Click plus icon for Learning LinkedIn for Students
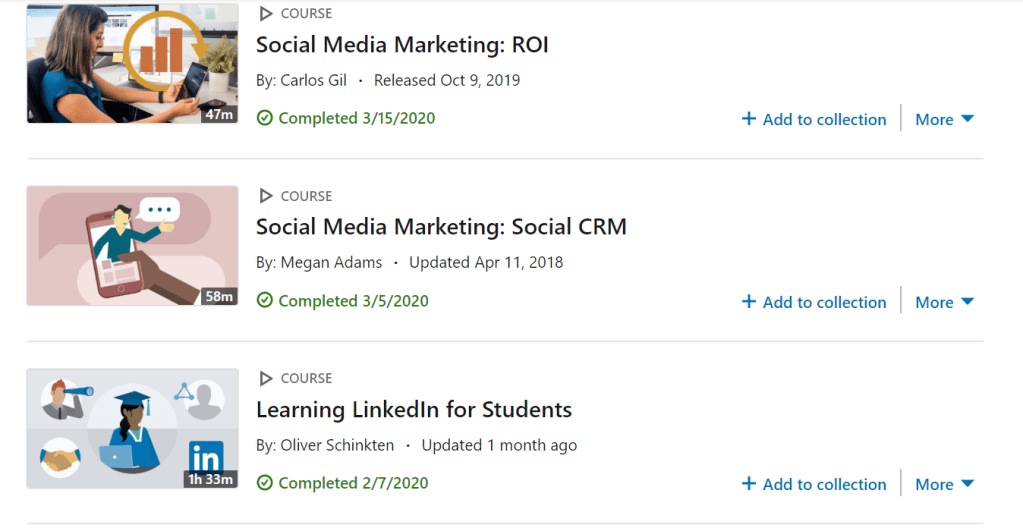1023x528 pixels. (x=749, y=484)
